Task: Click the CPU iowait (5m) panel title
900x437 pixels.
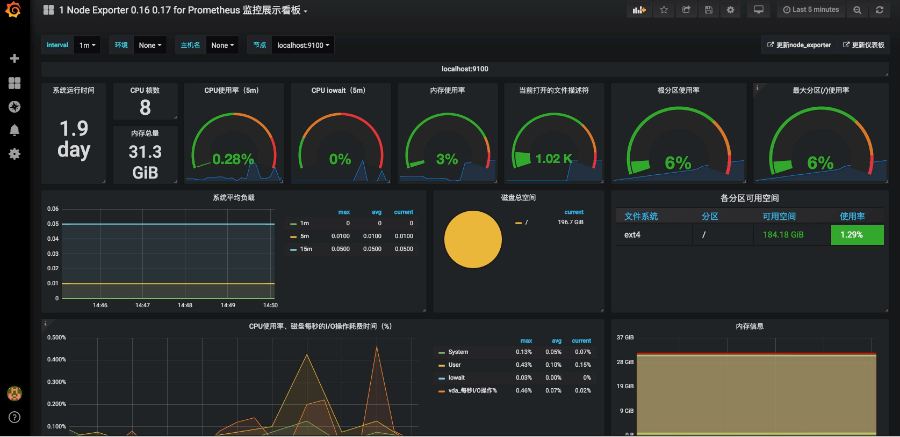Action: coord(340,90)
